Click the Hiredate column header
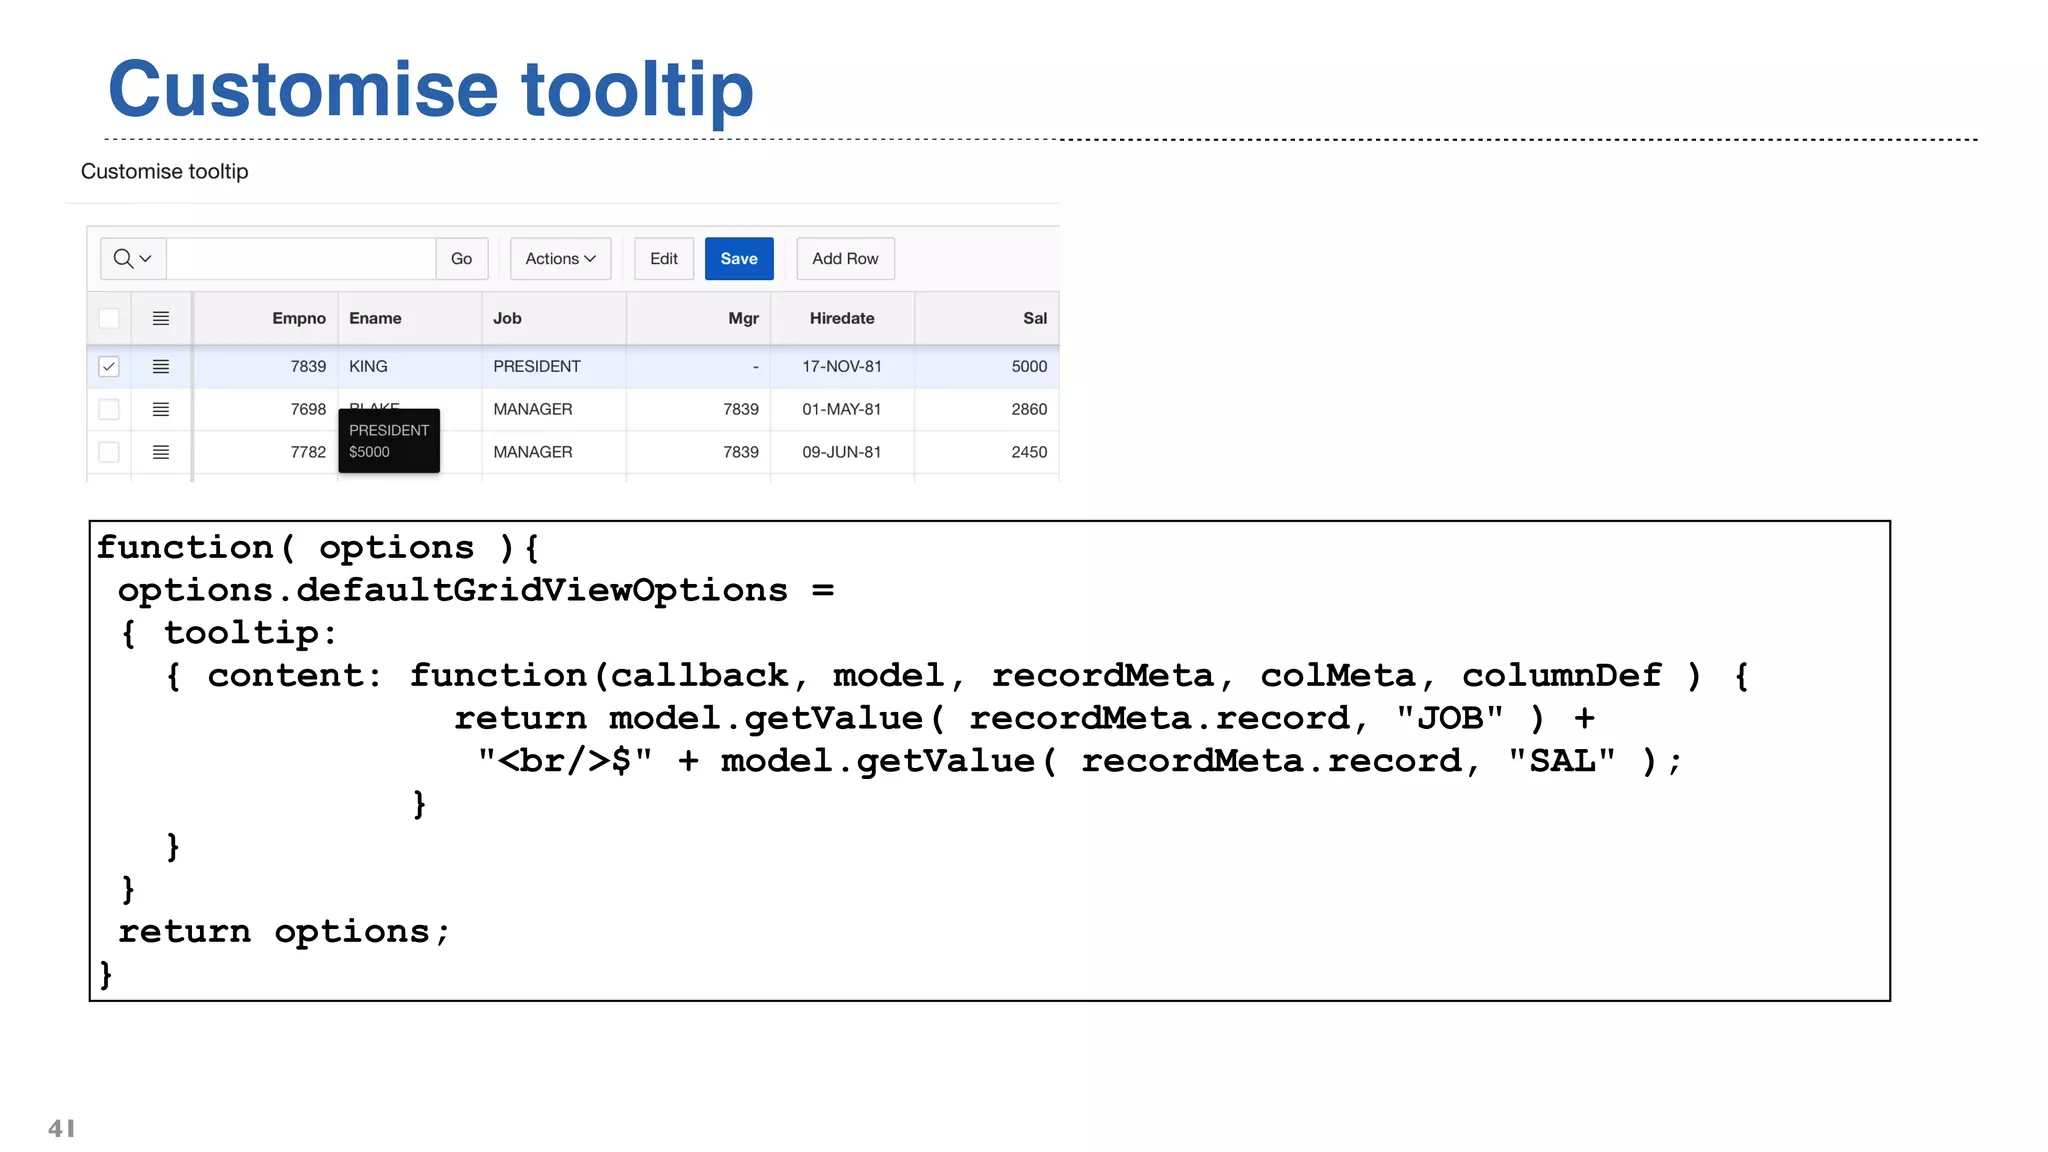 pyautogui.click(x=842, y=318)
